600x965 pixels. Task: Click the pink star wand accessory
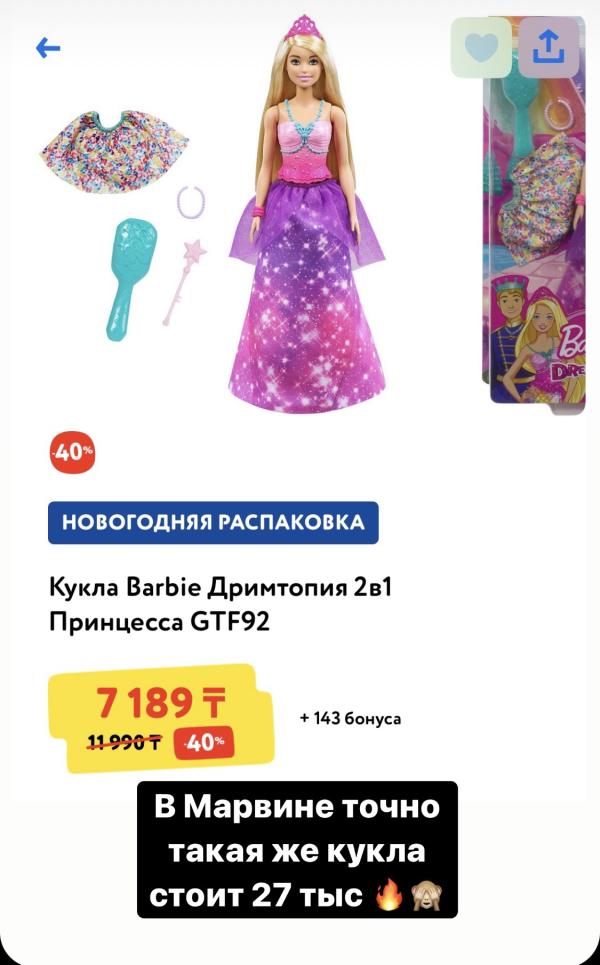point(185,282)
